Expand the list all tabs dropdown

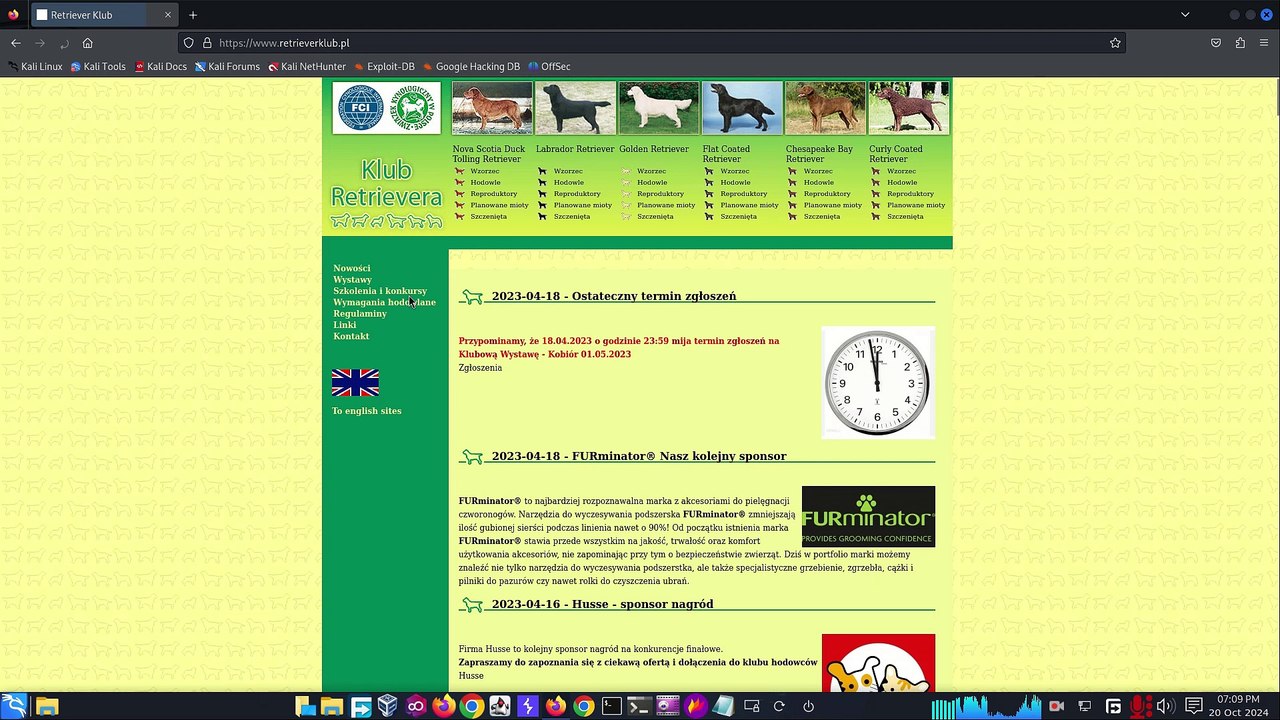pos(1185,15)
